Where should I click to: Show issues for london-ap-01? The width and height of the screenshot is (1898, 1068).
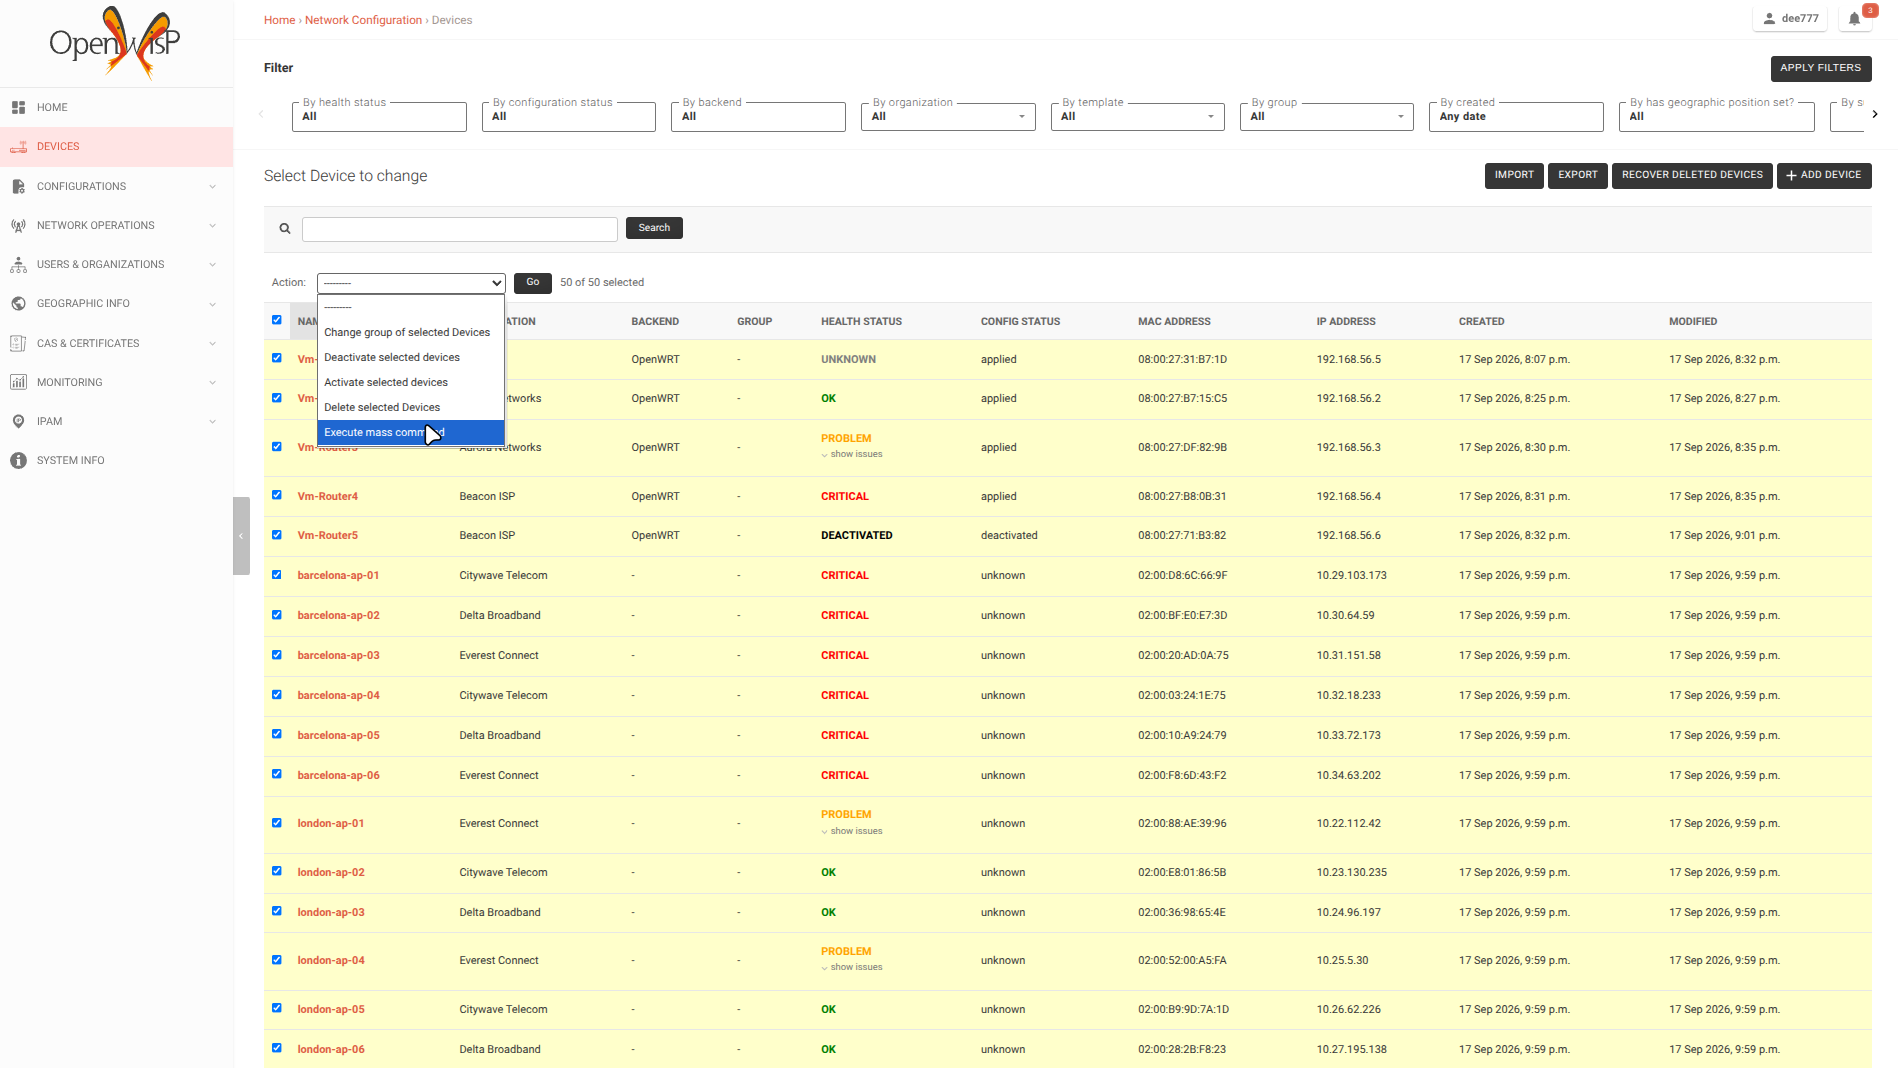pyautogui.click(x=852, y=831)
